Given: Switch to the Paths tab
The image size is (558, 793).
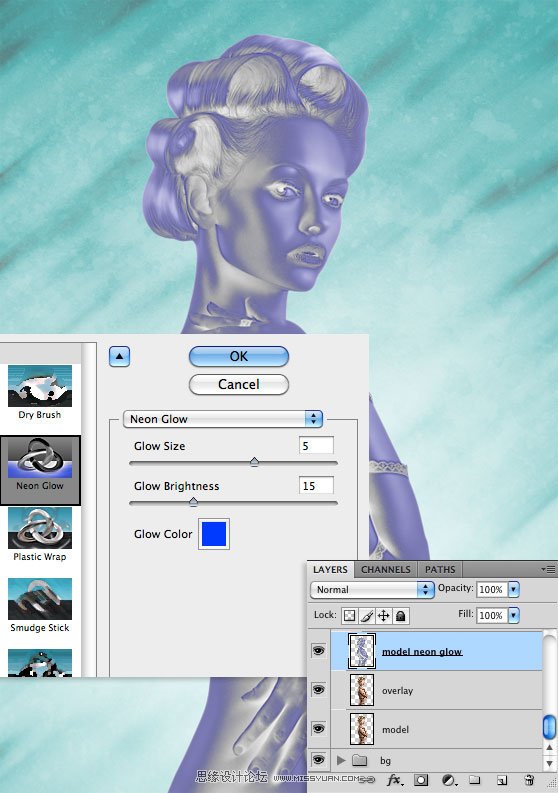Looking at the screenshot, I should (440, 569).
